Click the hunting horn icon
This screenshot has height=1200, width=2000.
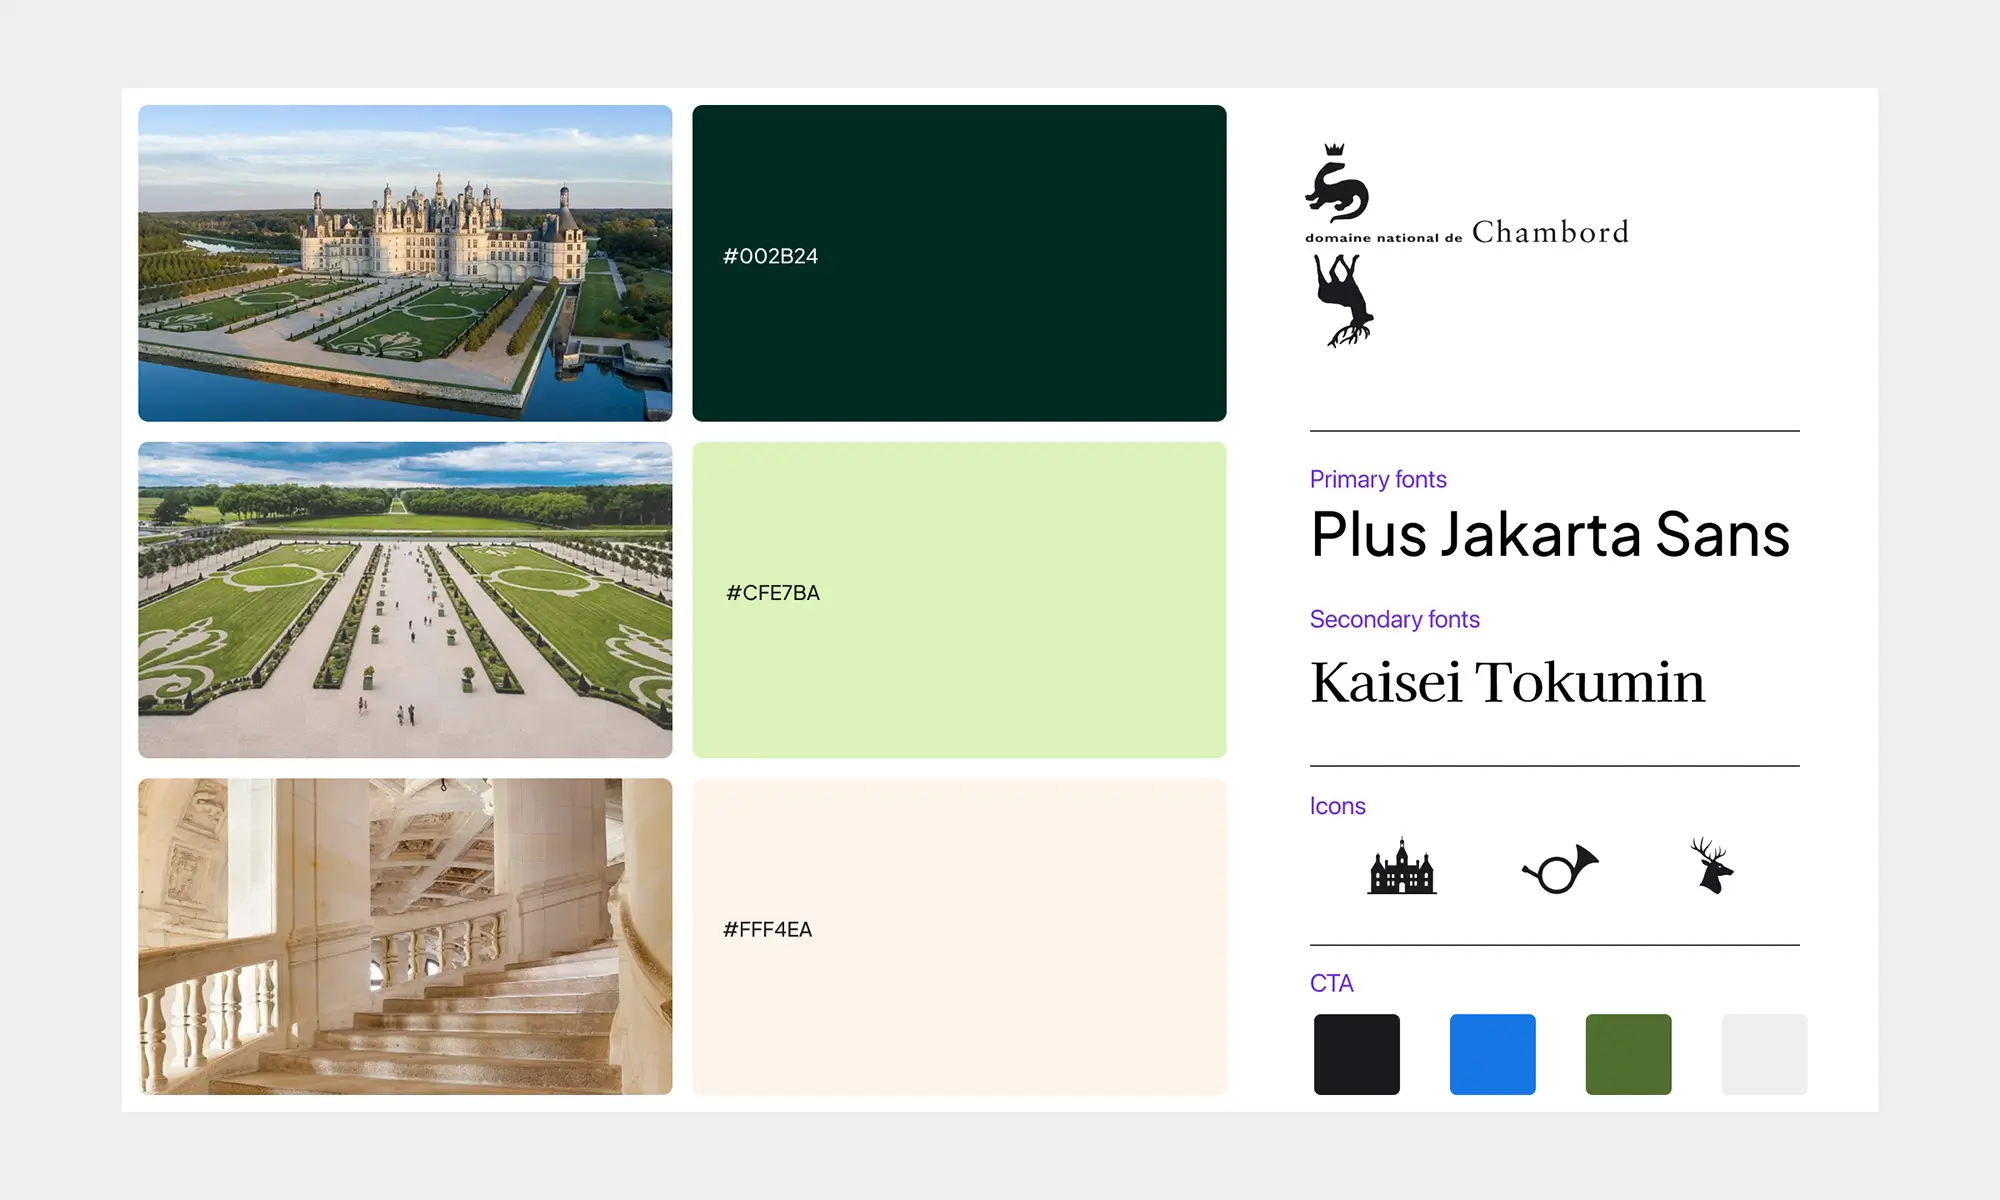(x=1560, y=869)
